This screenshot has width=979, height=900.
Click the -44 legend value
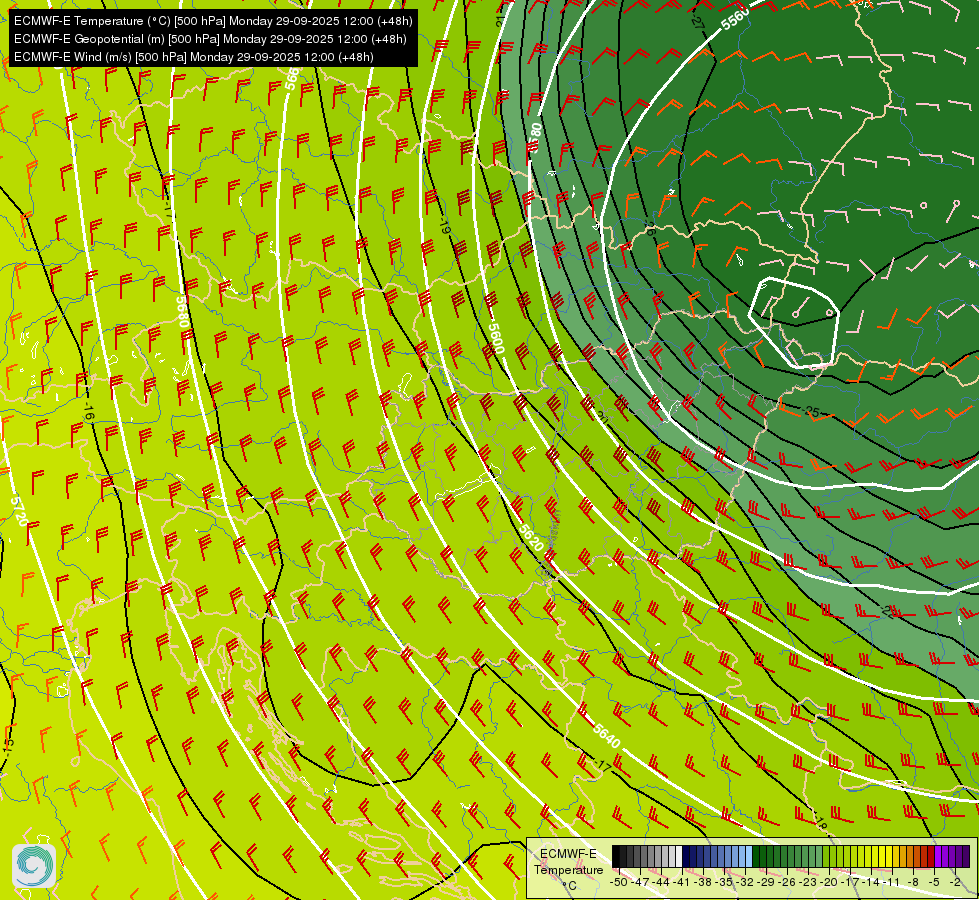[x=661, y=882]
